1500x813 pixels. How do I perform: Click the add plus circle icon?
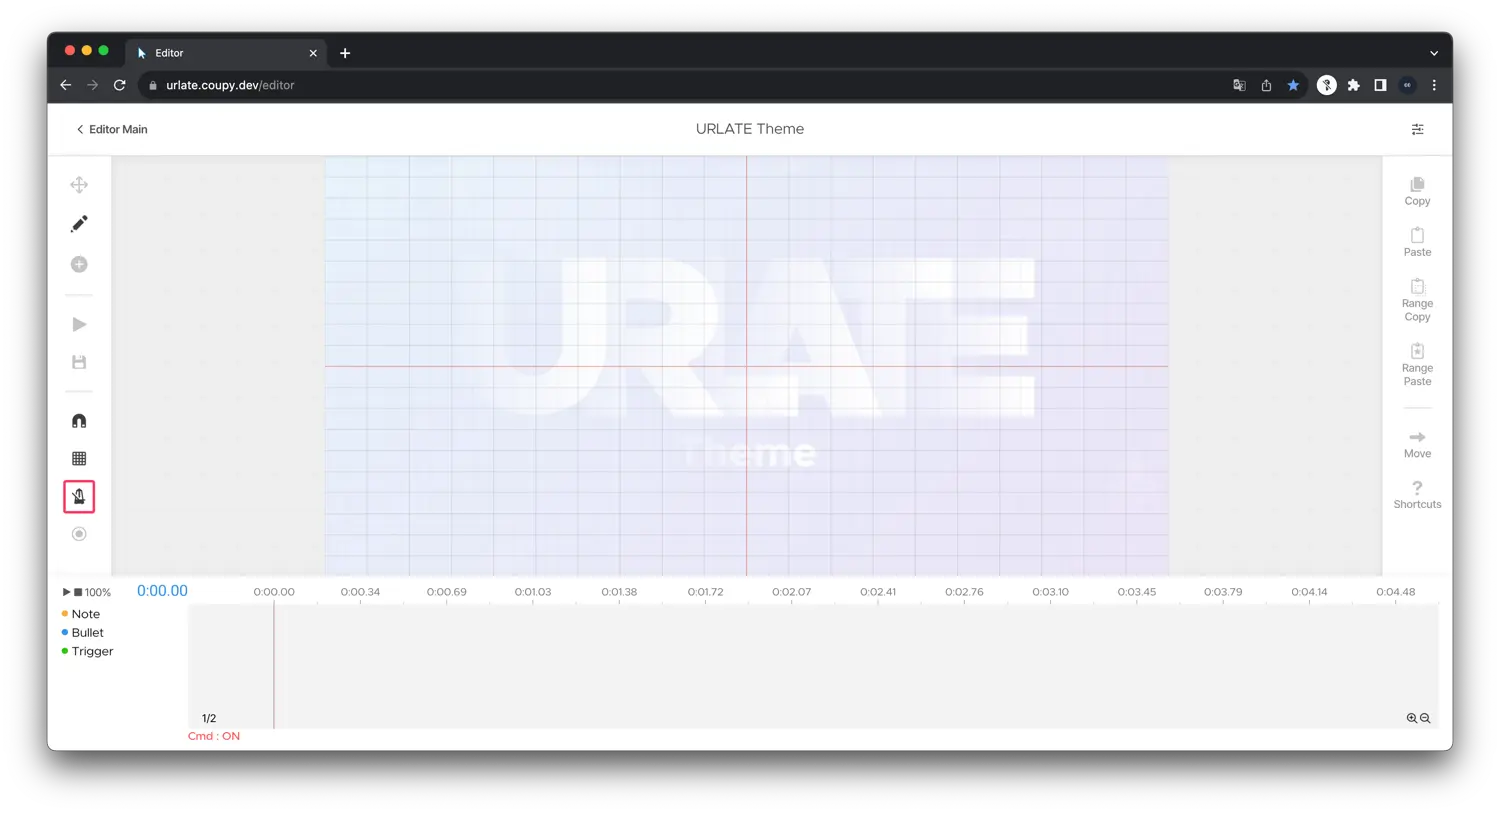pyautogui.click(x=79, y=264)
